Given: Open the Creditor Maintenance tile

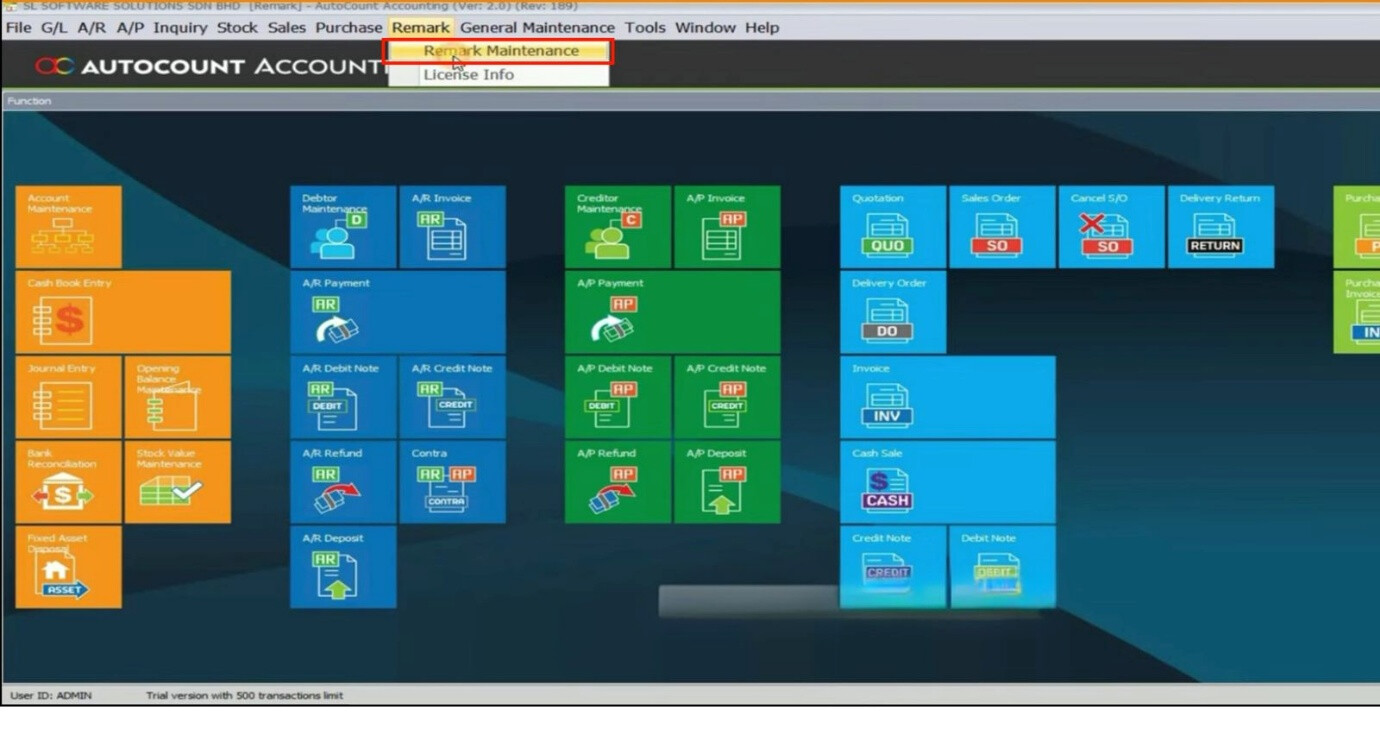Looking at the screenshot, I should point(617,227).
